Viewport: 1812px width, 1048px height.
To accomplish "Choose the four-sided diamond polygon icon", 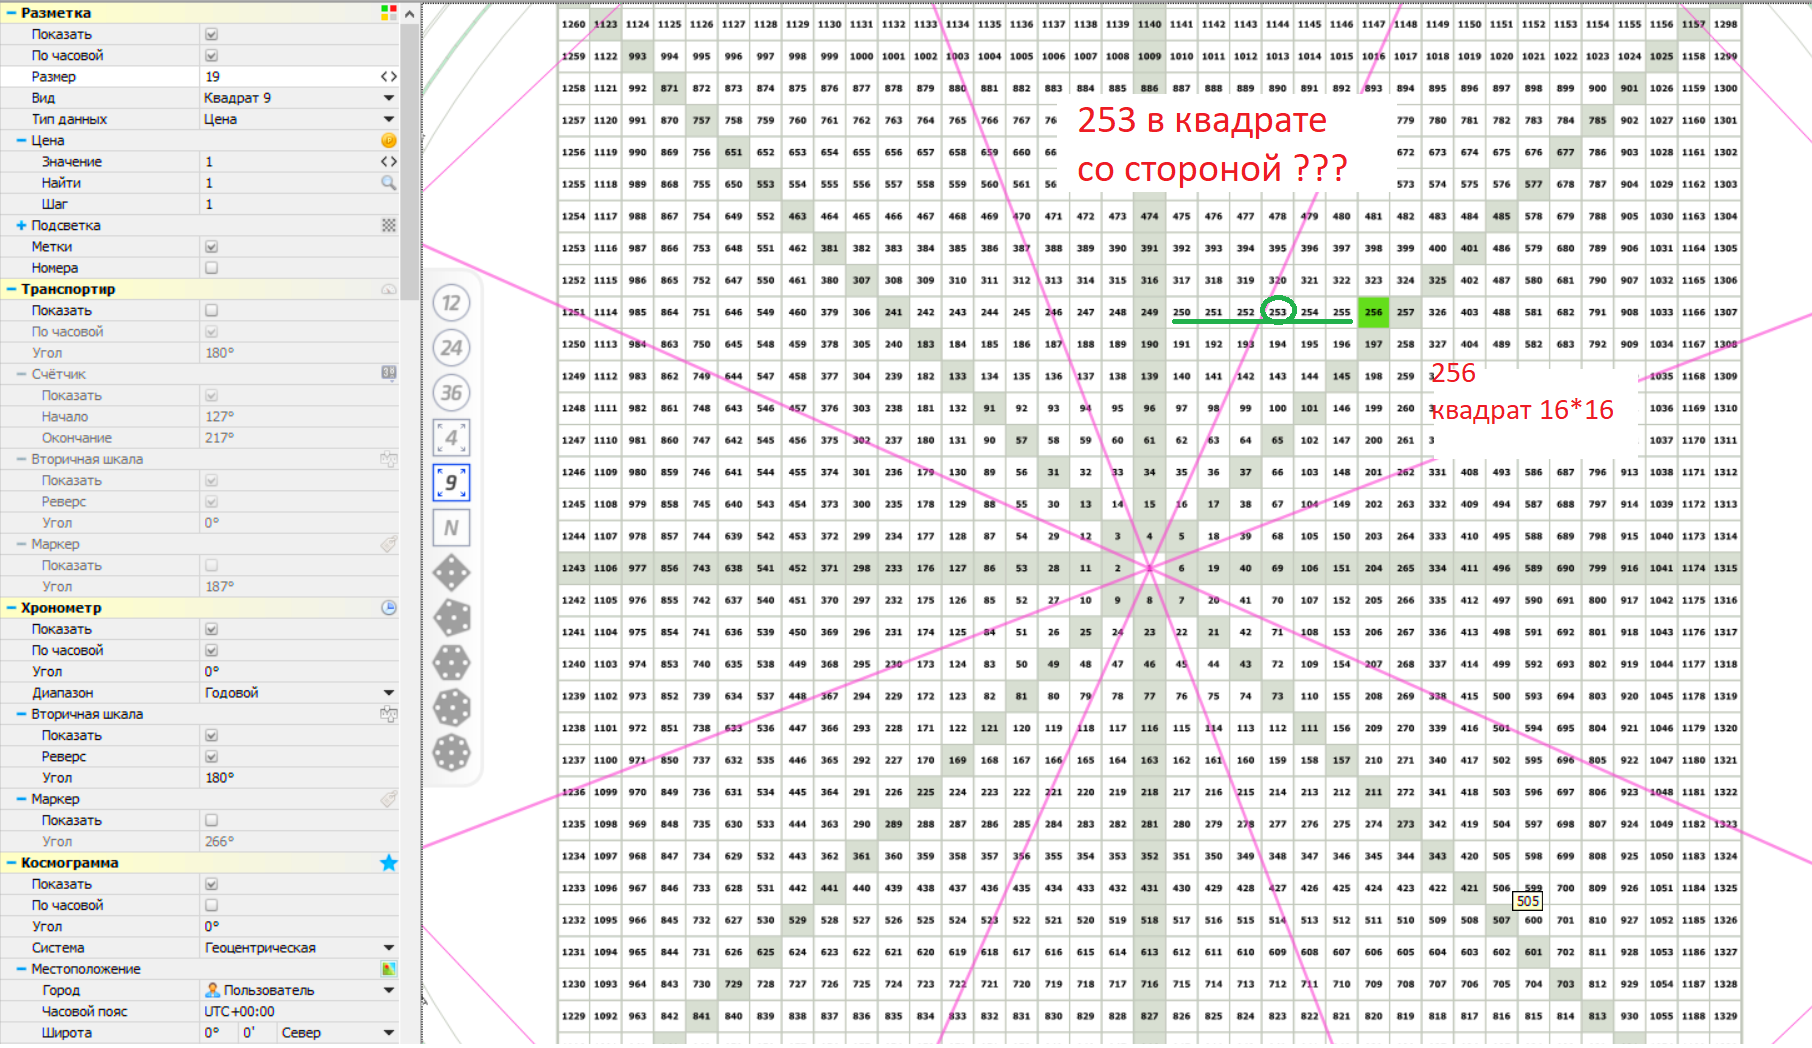I will click(451, 573).
